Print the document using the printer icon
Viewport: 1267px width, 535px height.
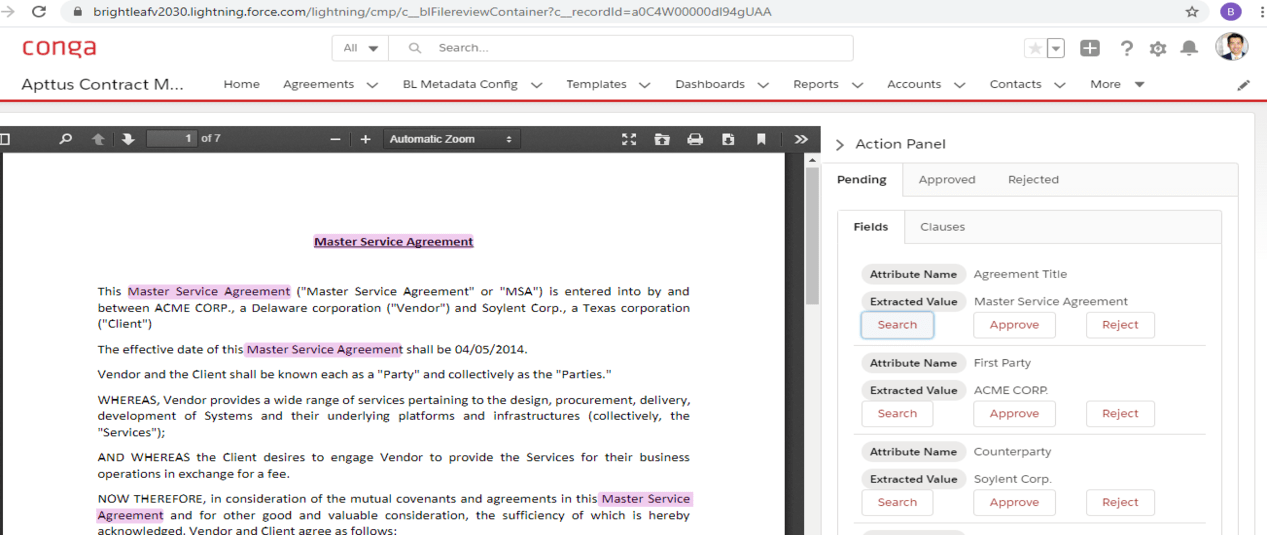point(695,139)
